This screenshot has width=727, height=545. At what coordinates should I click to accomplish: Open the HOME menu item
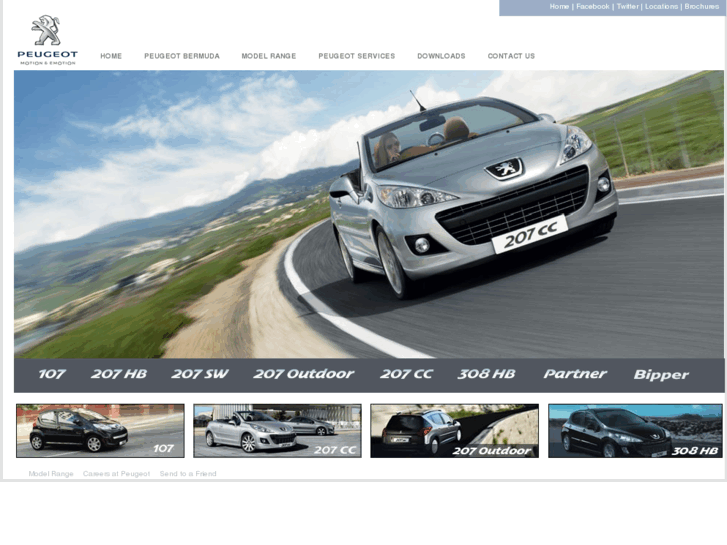(x=111, y=56)
